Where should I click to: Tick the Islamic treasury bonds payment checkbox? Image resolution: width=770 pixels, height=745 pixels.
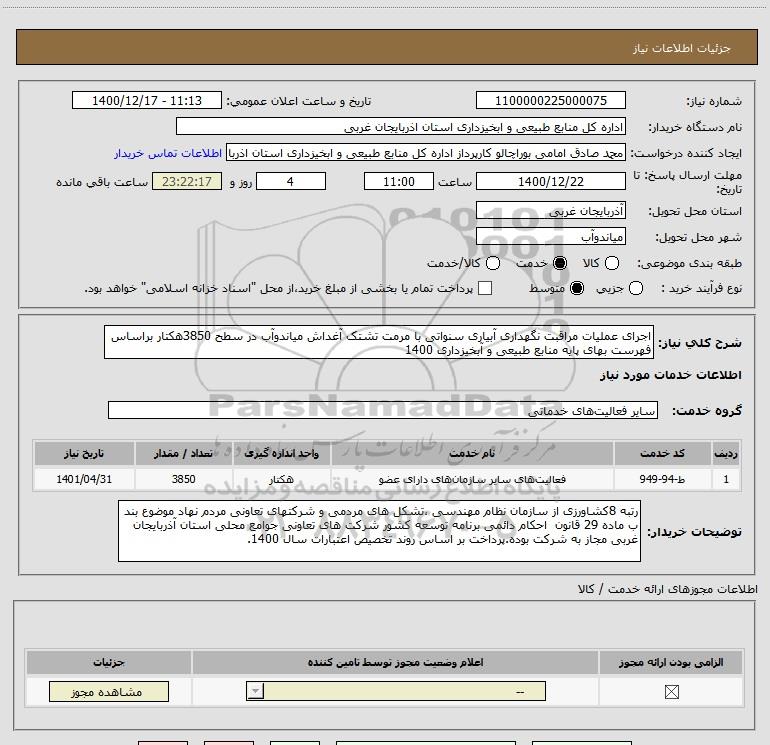coord(485,288)
